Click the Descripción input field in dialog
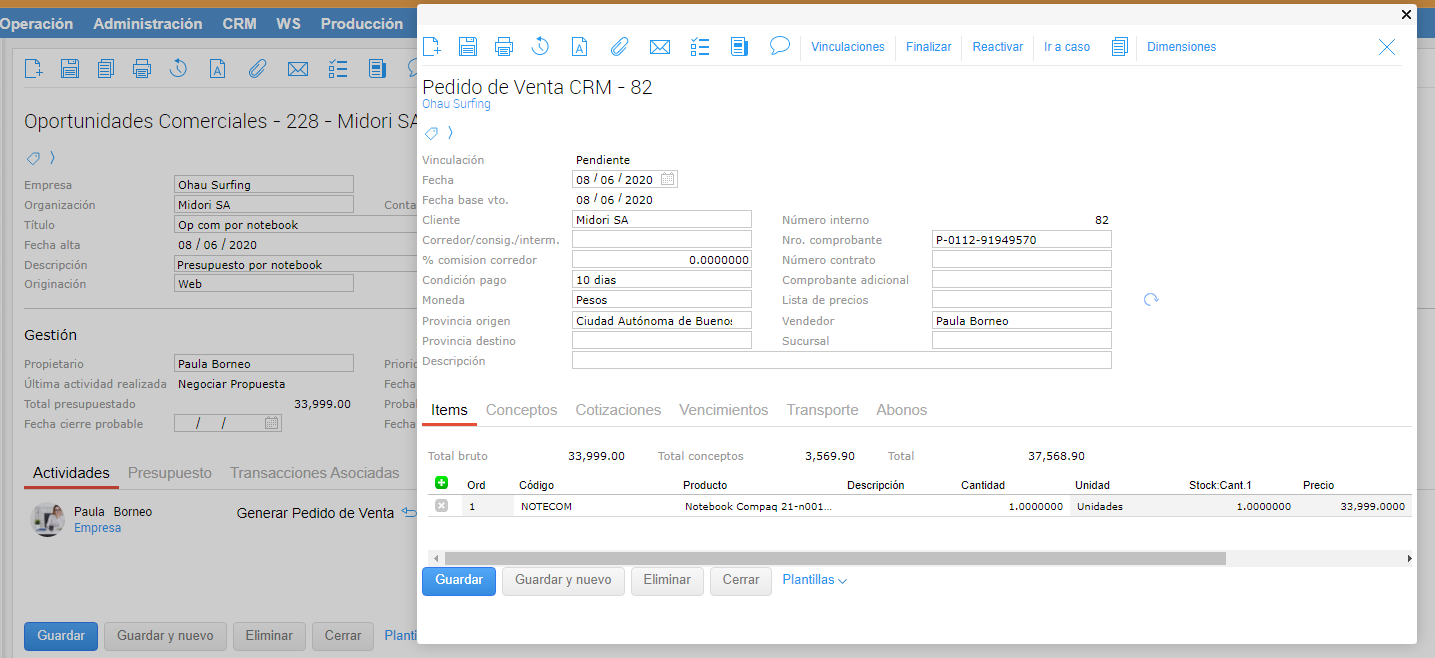This screenshot has width=1435, height=658. (x=840, y=361)
